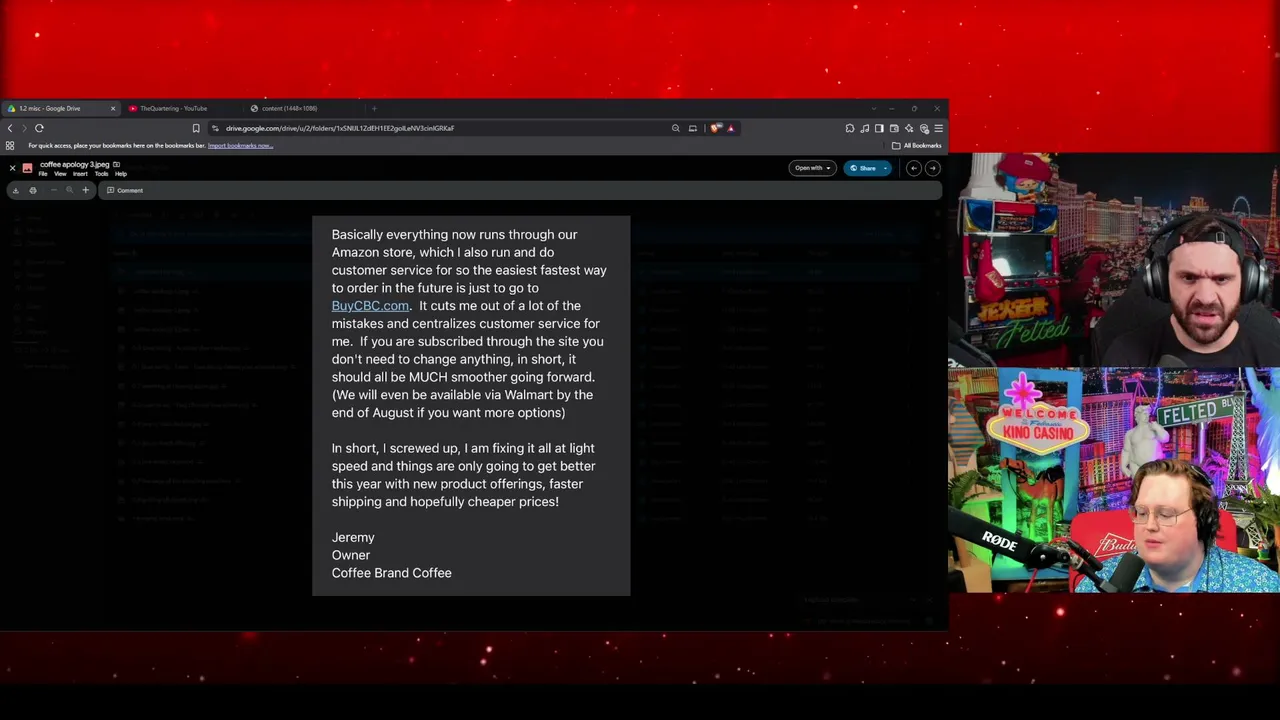Open the Brave Wallet icon
This screenshot has width=1280, height=720.
pos(894,128)
